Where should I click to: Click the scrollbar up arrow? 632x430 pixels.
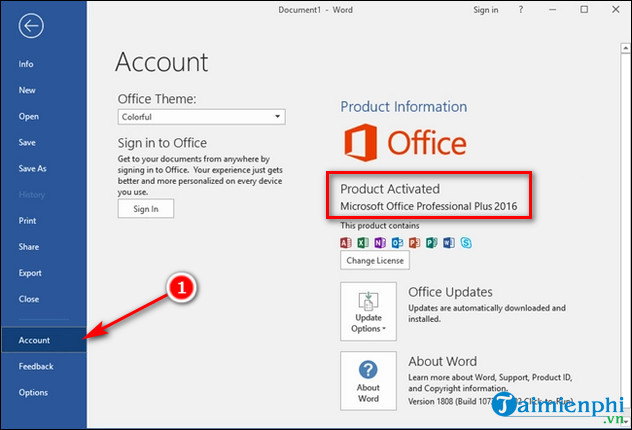(626, 48)
